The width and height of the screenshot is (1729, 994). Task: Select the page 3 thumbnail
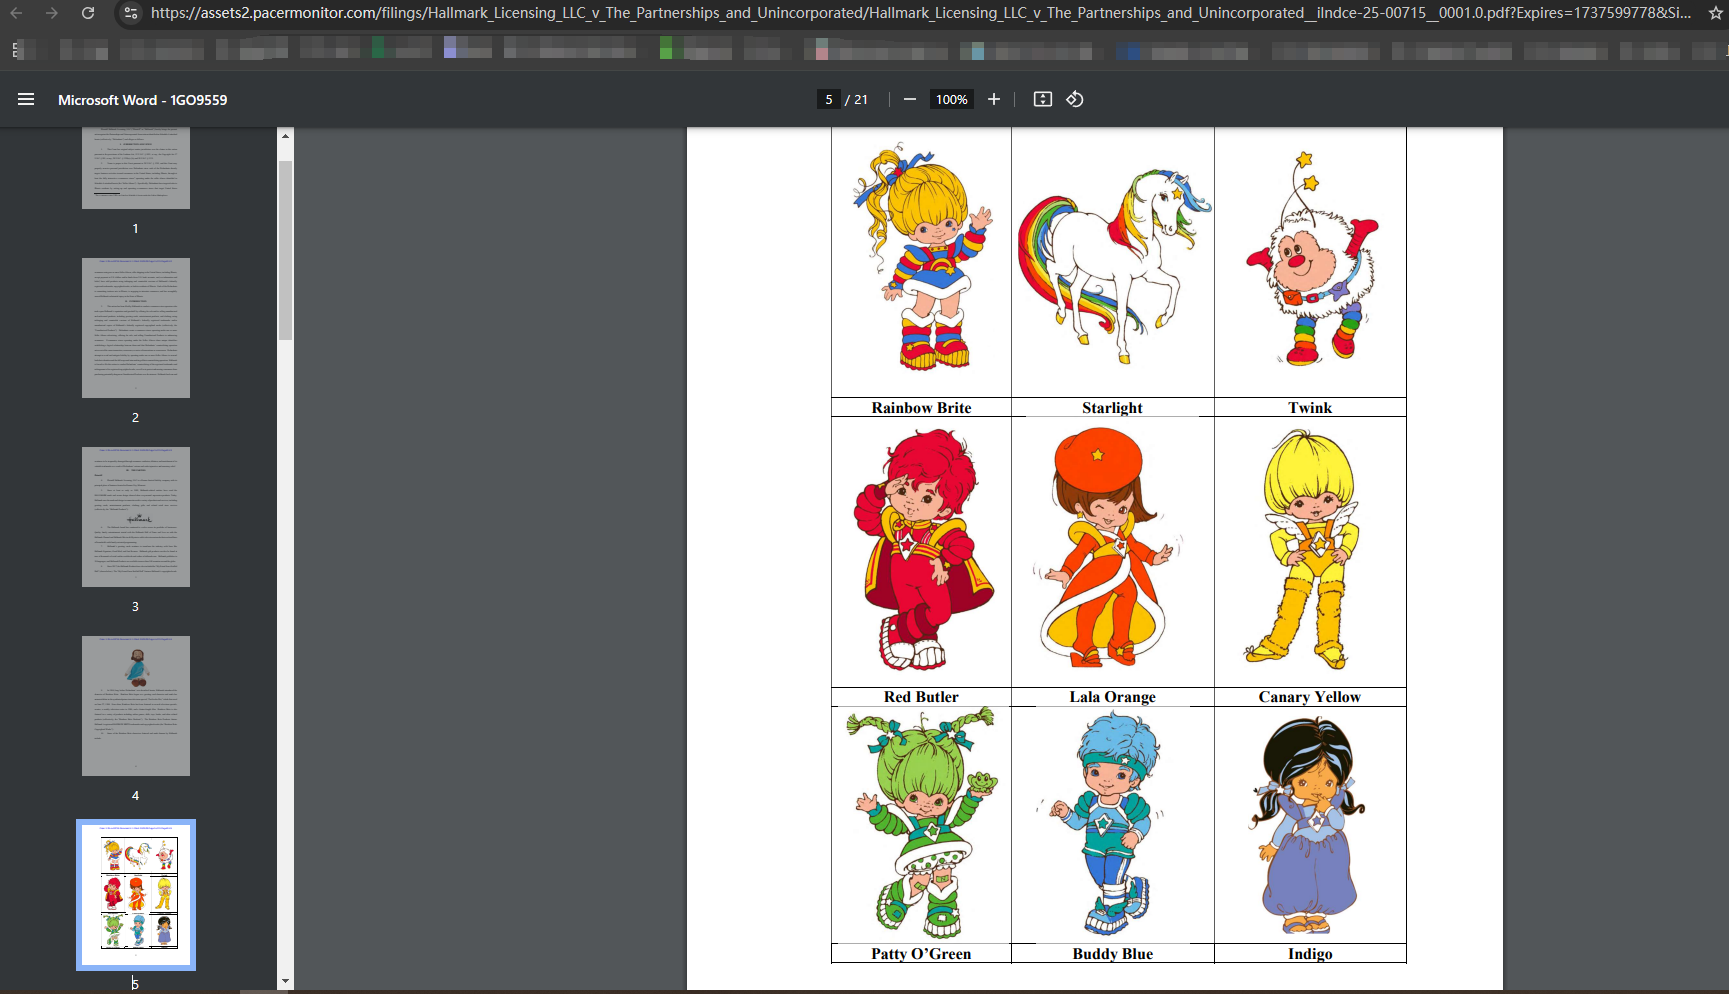pos(136,517)
